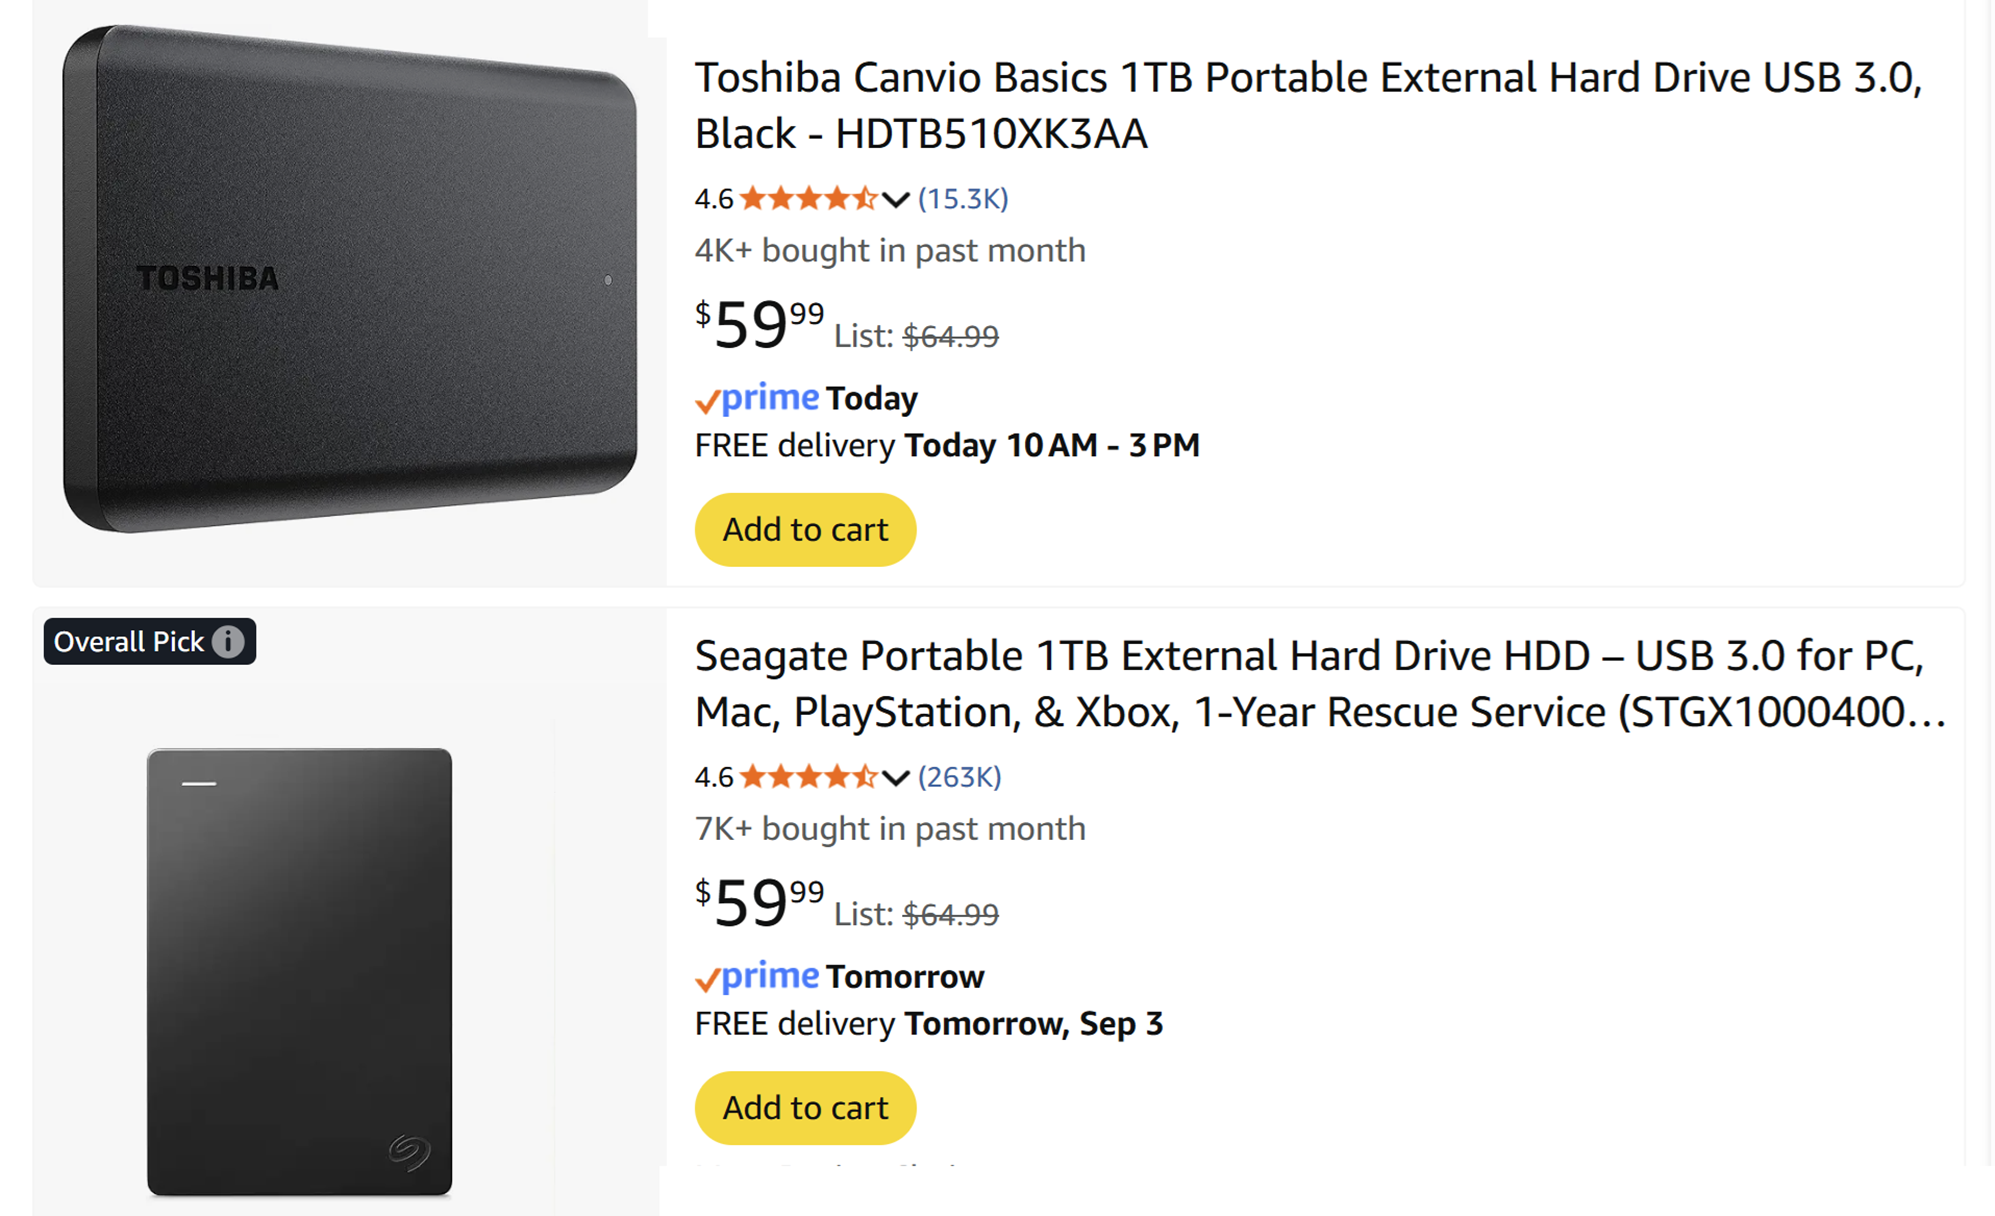This screenshot has width=1995, height=1216.
Task: Click the Toshiba star rating icons
Action: tap(808, 199)
